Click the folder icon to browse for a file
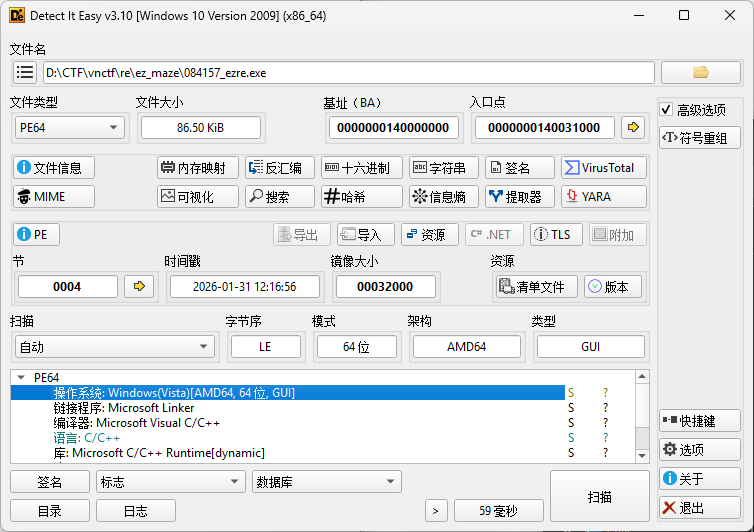Viewport: 754px width, 532px height. click(x=700, y=72)
